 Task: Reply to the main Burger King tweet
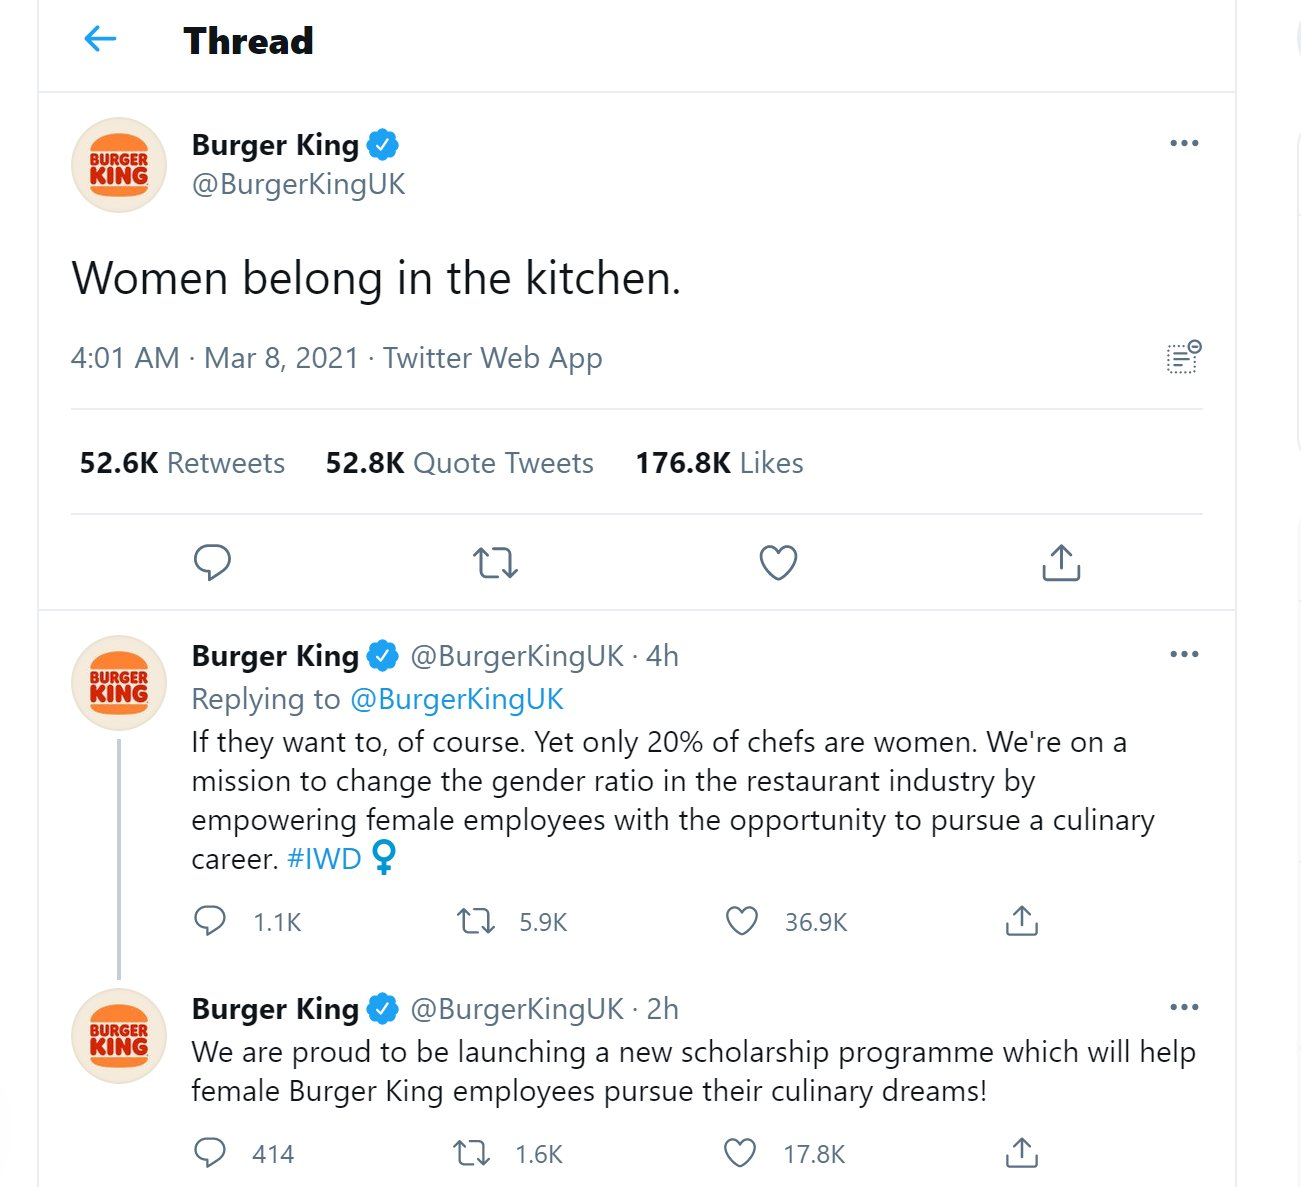coord(212,563)
